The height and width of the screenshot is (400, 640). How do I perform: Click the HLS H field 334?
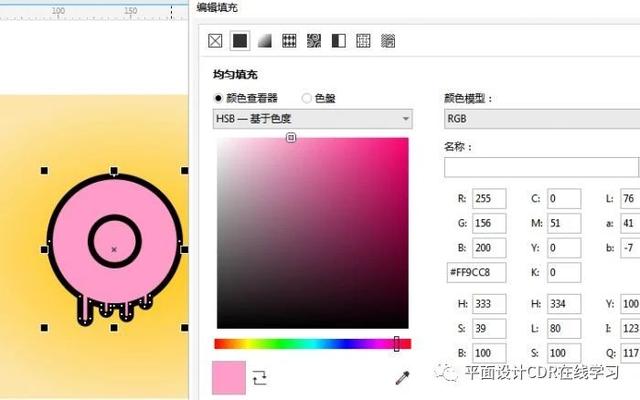[x=564, y=304]
